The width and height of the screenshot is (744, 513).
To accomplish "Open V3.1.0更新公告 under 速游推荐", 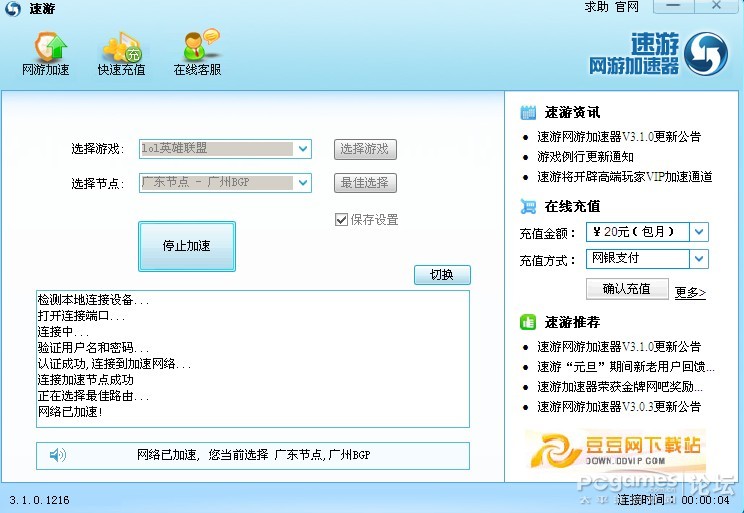I will coord(619,347).
